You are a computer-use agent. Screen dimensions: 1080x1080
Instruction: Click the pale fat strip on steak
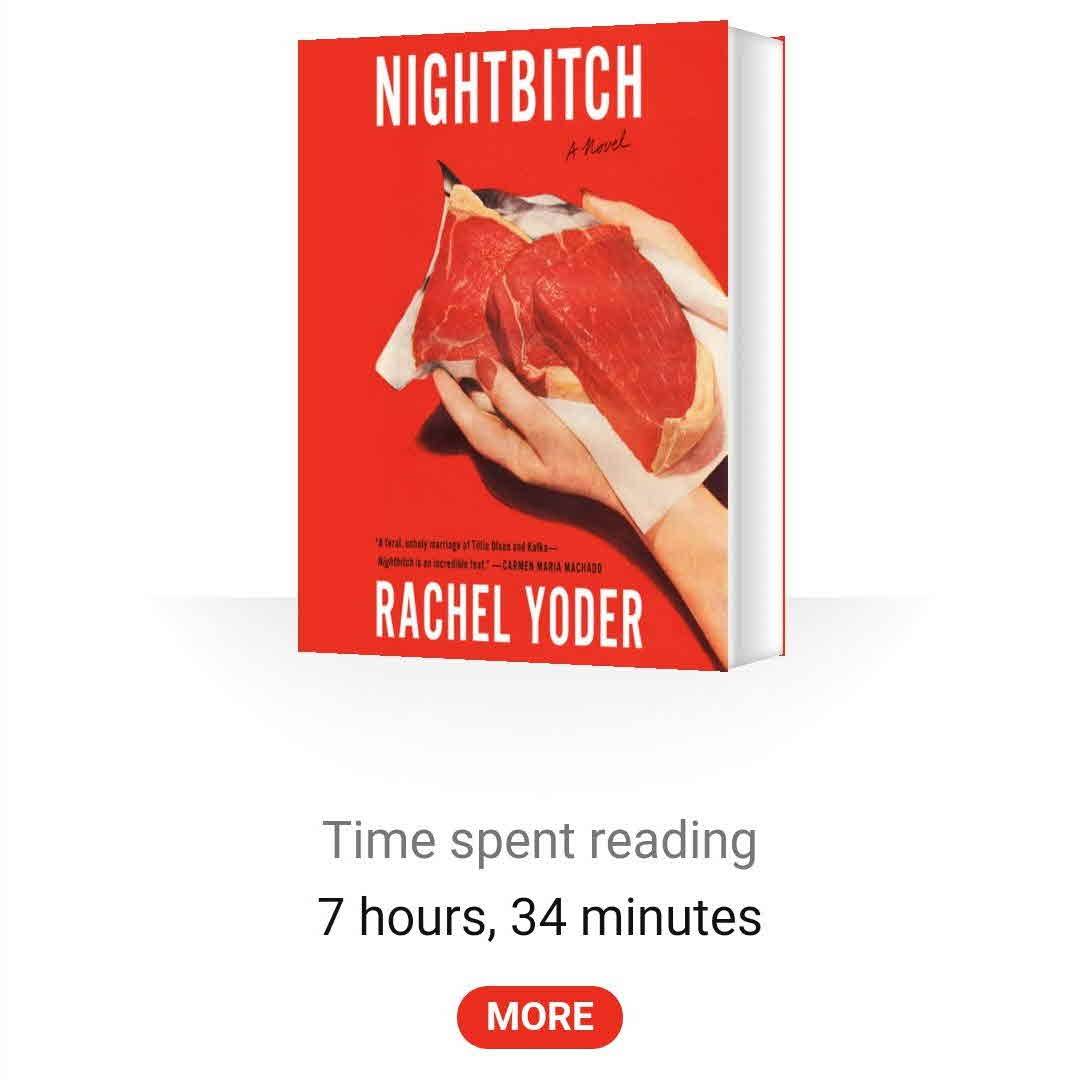click(689, 427)
